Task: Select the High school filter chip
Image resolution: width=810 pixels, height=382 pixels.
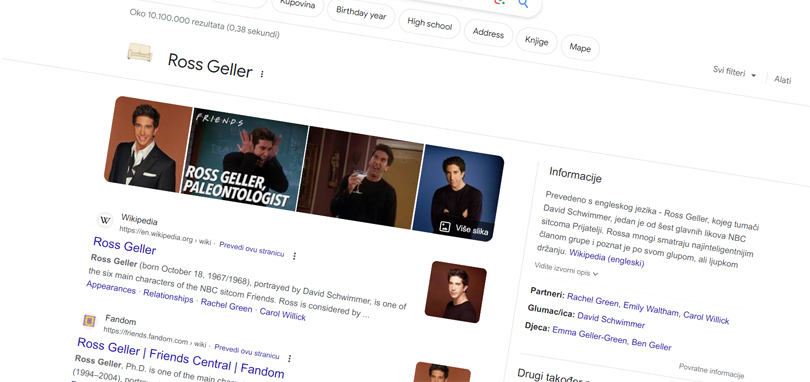Action: [429, 23]
